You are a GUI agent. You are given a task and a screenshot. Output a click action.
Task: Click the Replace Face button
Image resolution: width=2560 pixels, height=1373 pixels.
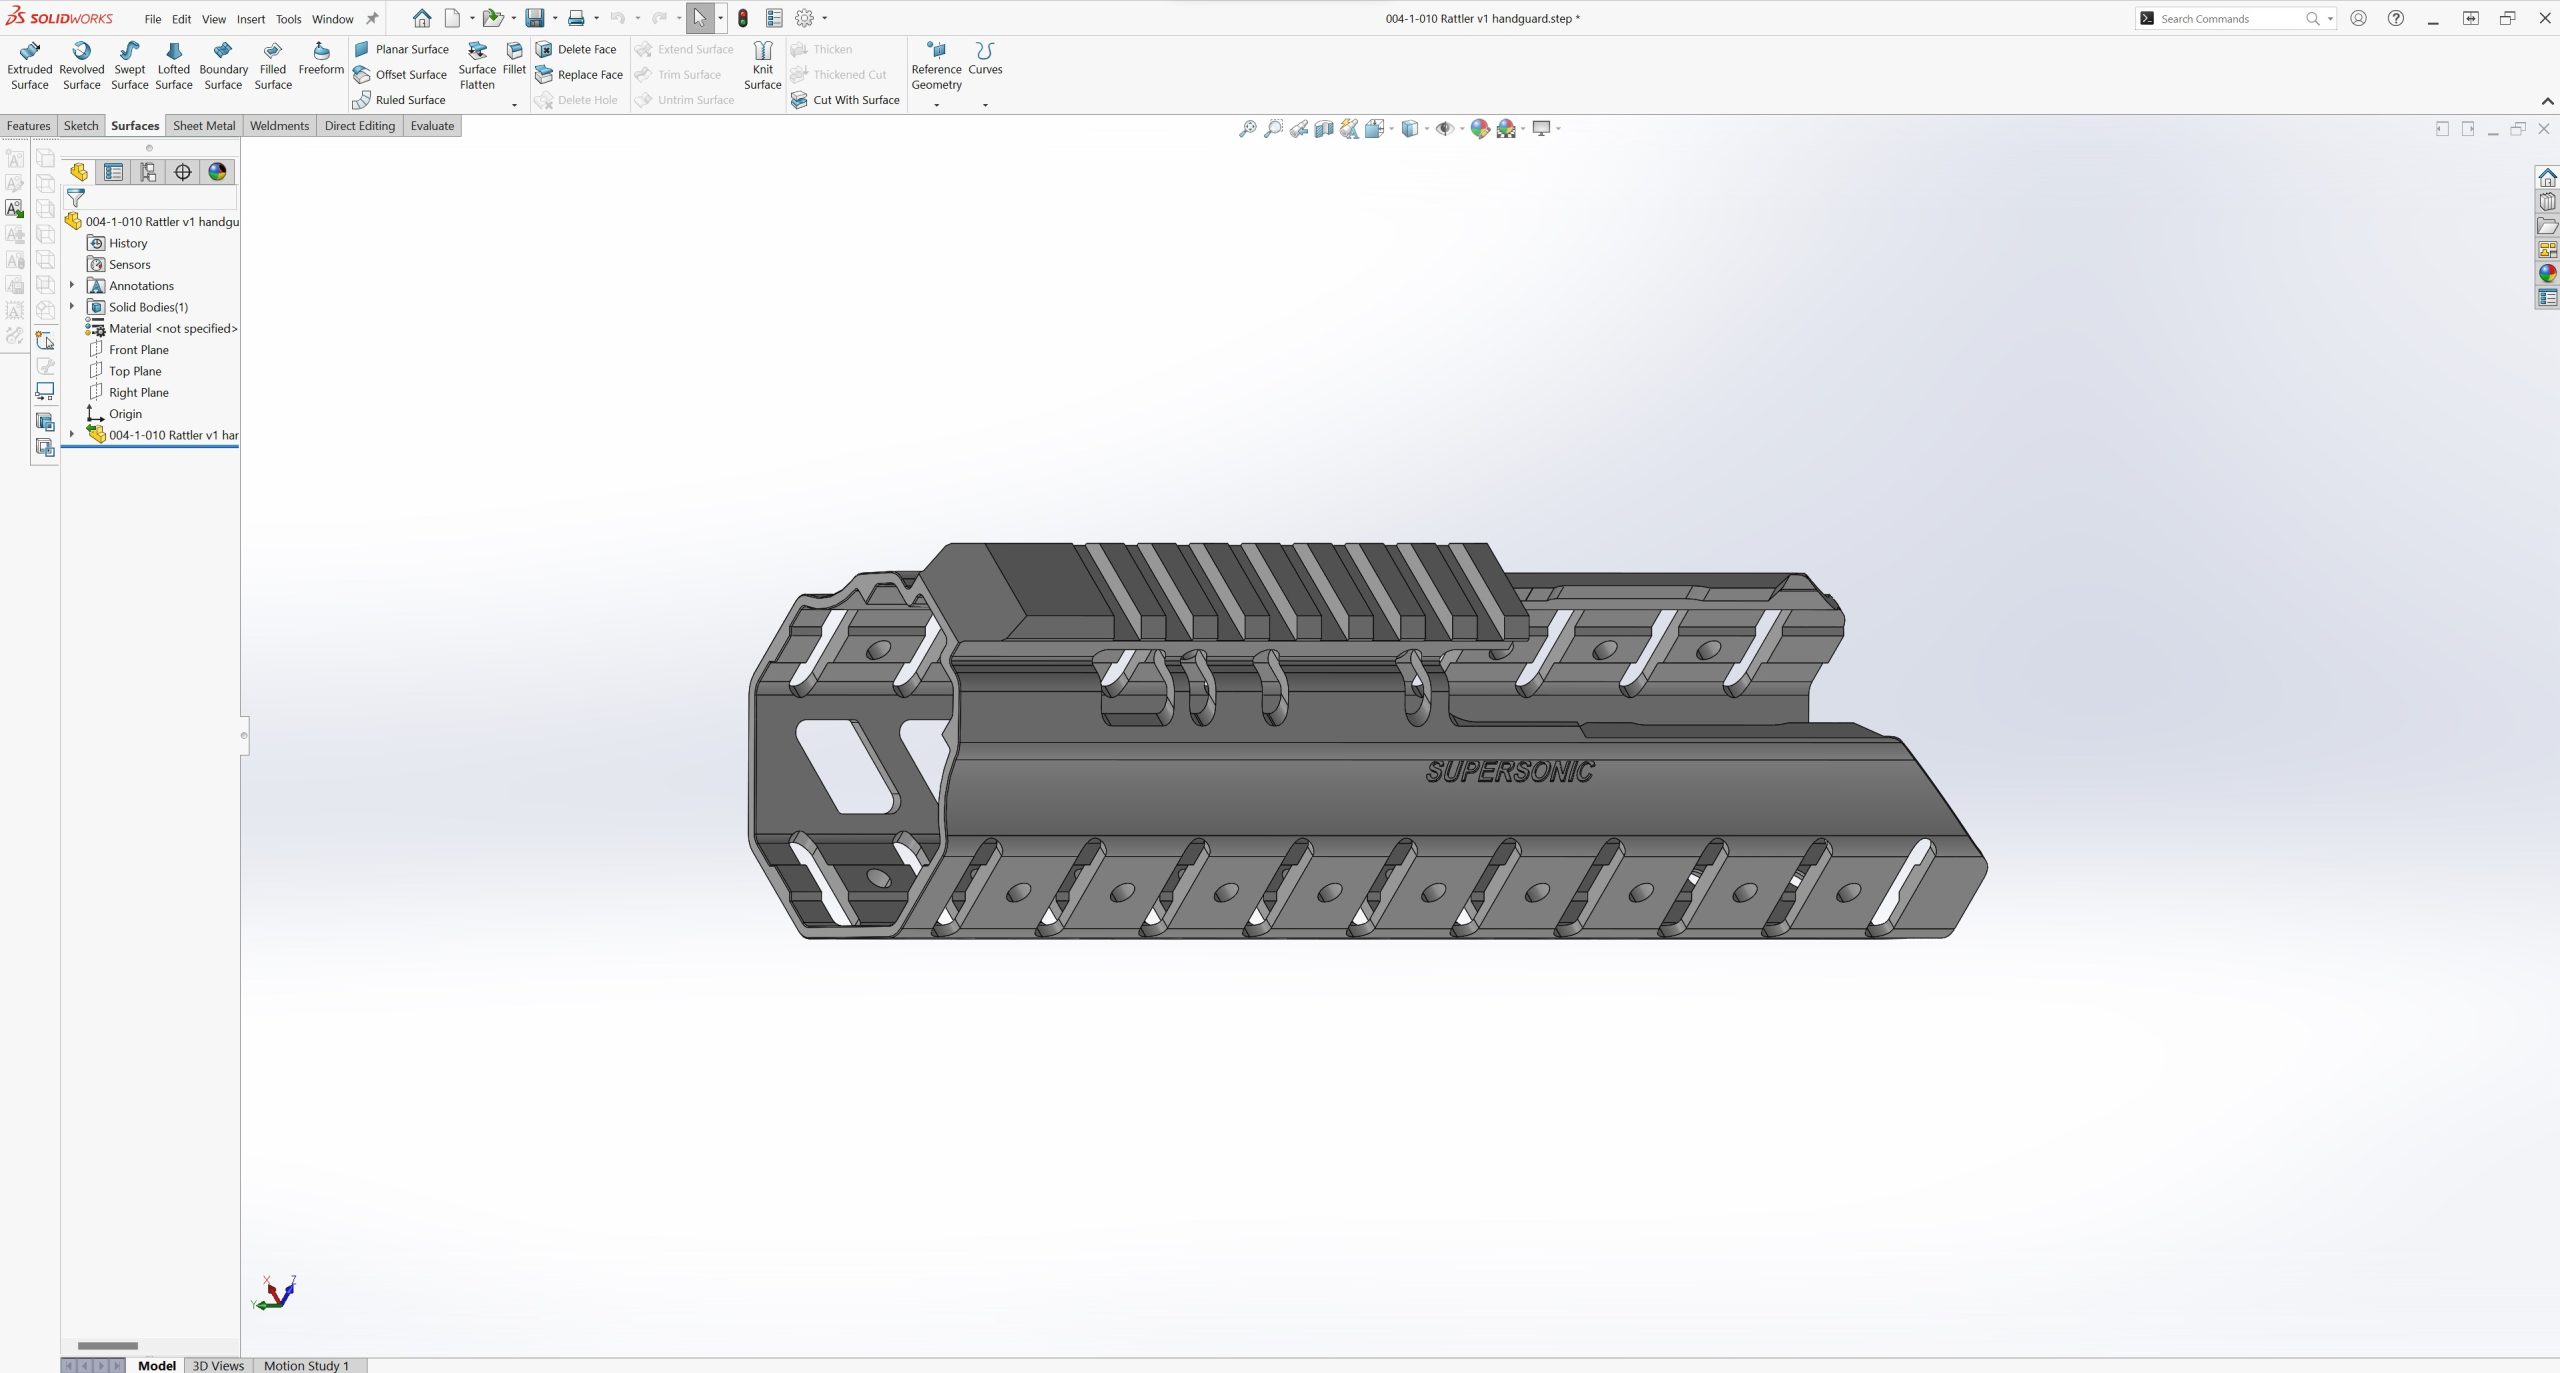(x=579, y=75)
